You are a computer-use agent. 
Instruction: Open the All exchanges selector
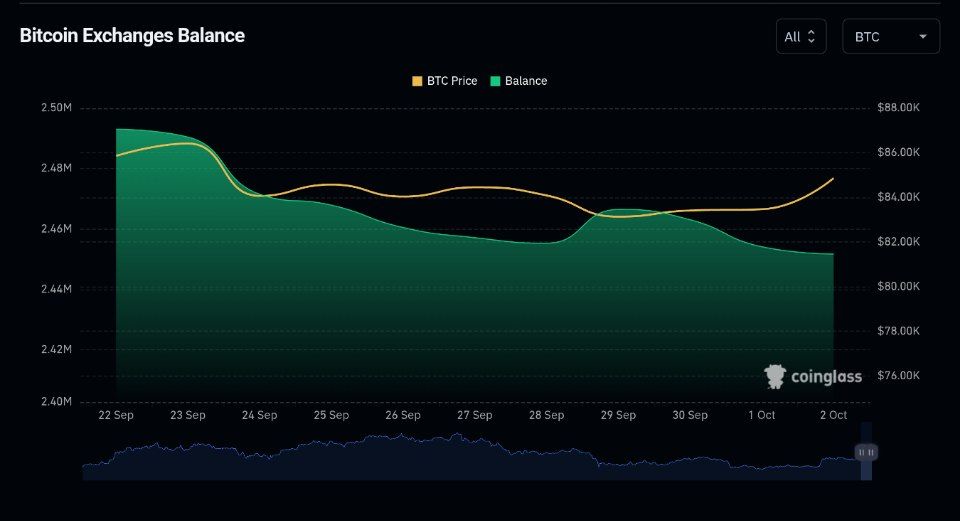coord(801,37)
